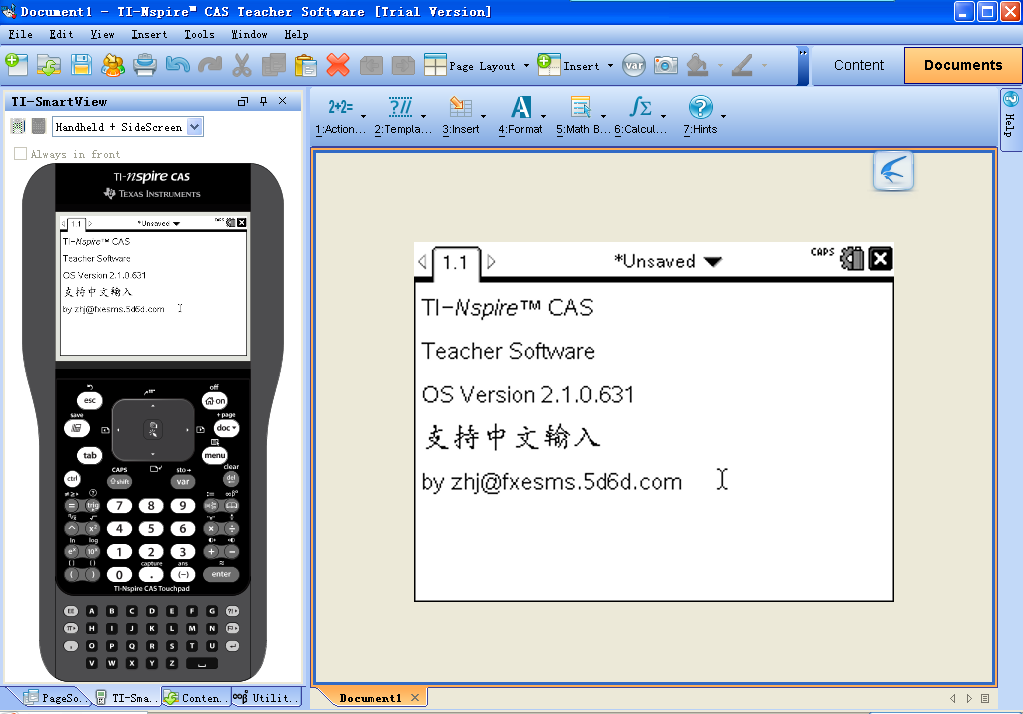Open the Help side panel
1023x714 pixels.
[x=1010, y=119]
